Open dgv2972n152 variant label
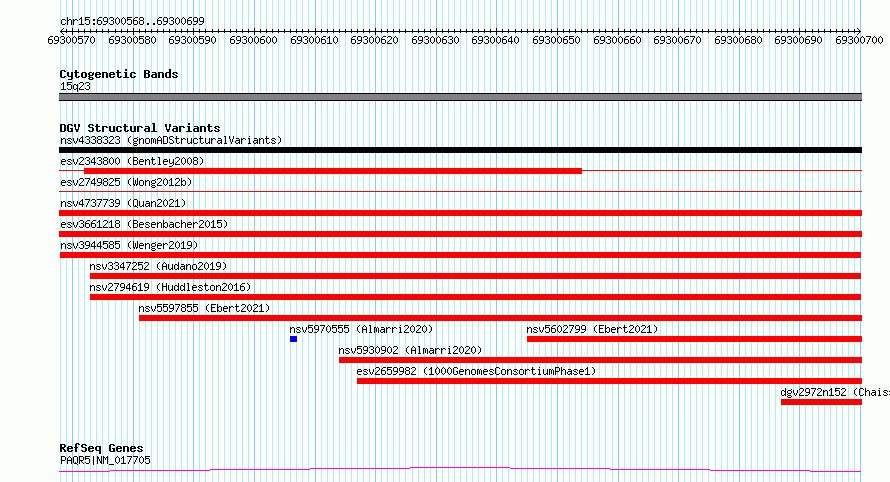Image resolution: width=890 pixels, height=482 pixels. (x=835, y=392)
